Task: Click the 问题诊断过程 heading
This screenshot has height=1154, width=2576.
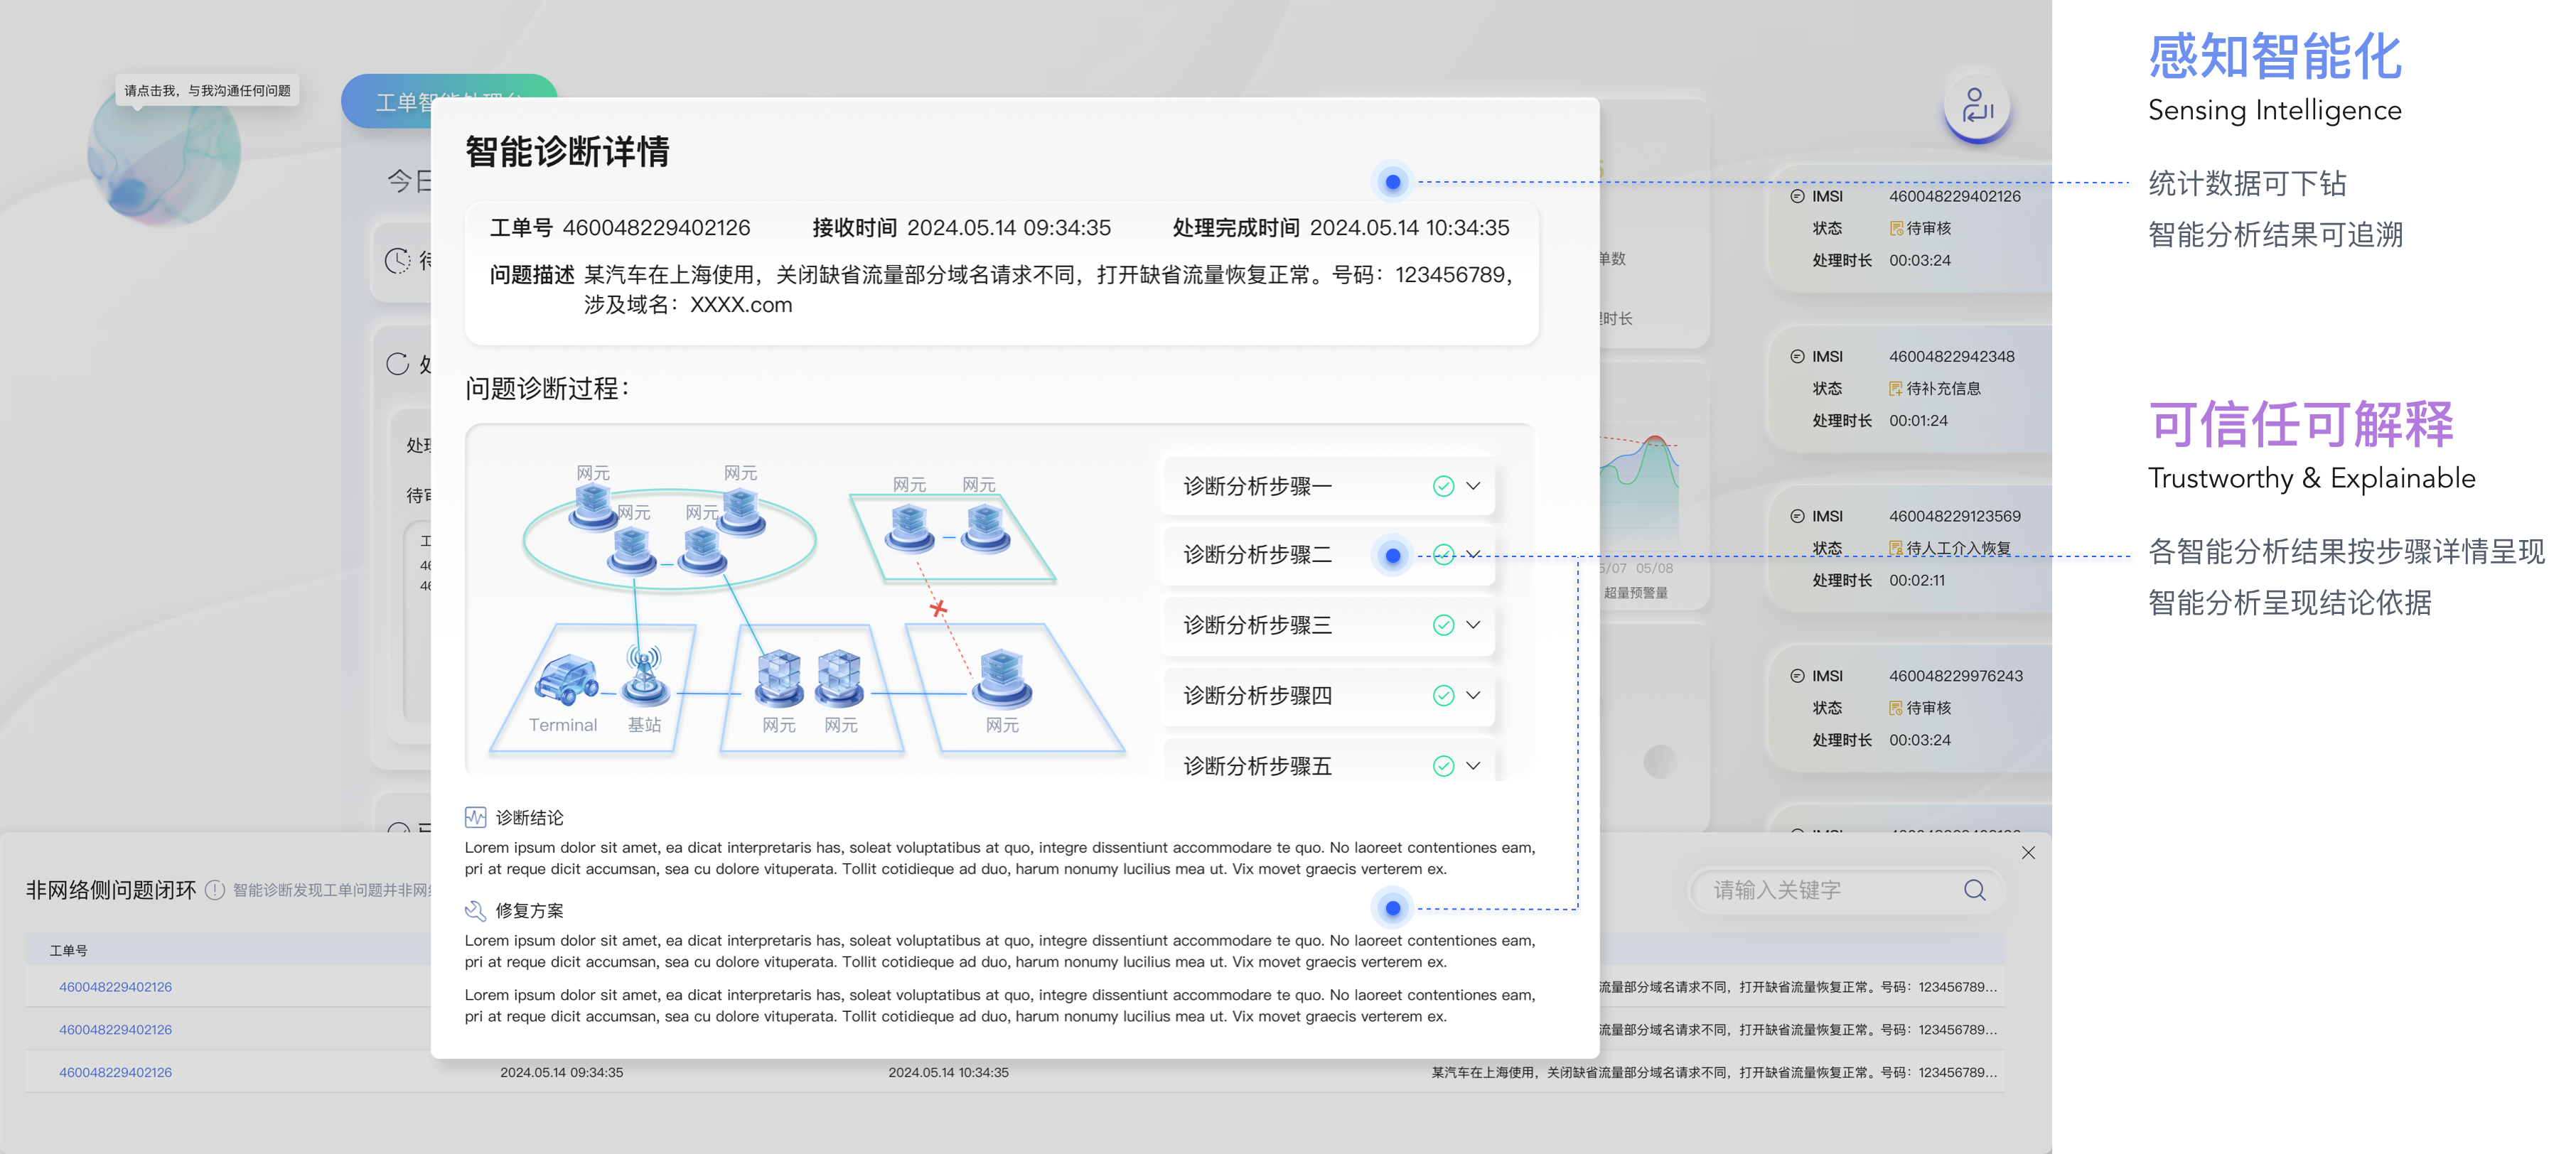Action: click(x=547, y=388)
